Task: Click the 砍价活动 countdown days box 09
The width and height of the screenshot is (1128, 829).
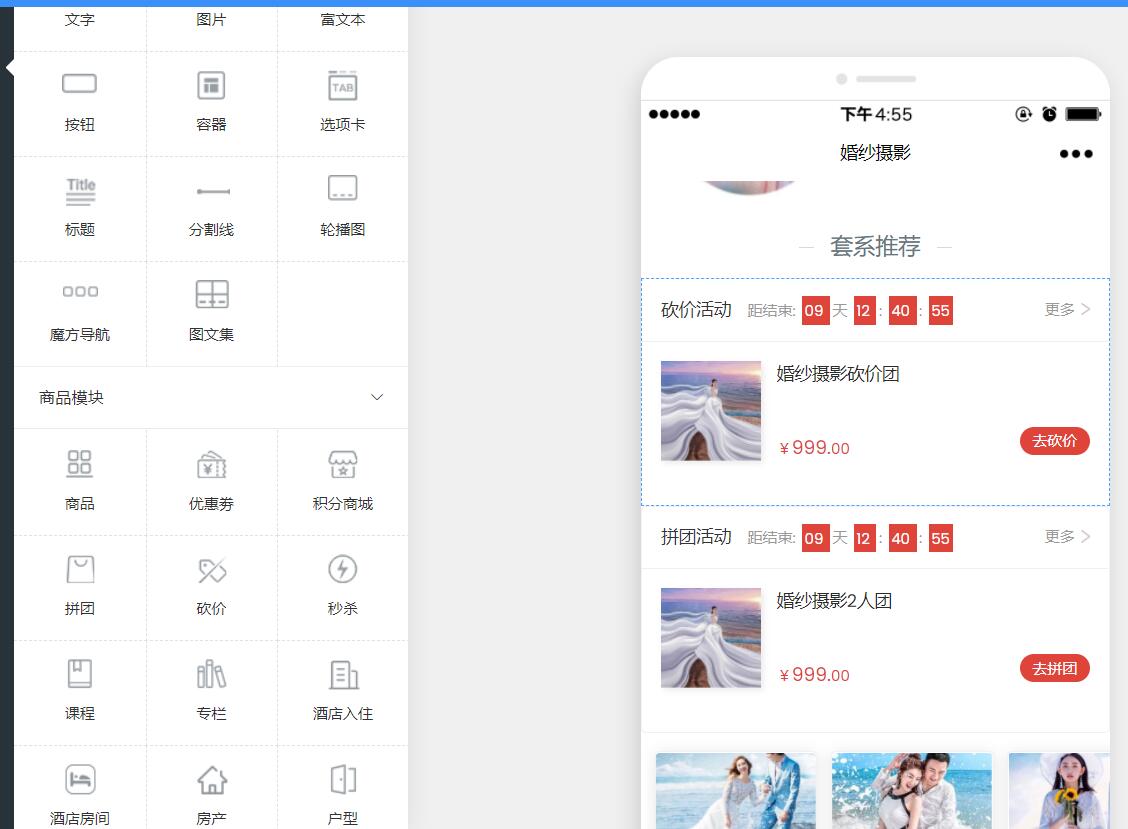Action: coord(815,310)
